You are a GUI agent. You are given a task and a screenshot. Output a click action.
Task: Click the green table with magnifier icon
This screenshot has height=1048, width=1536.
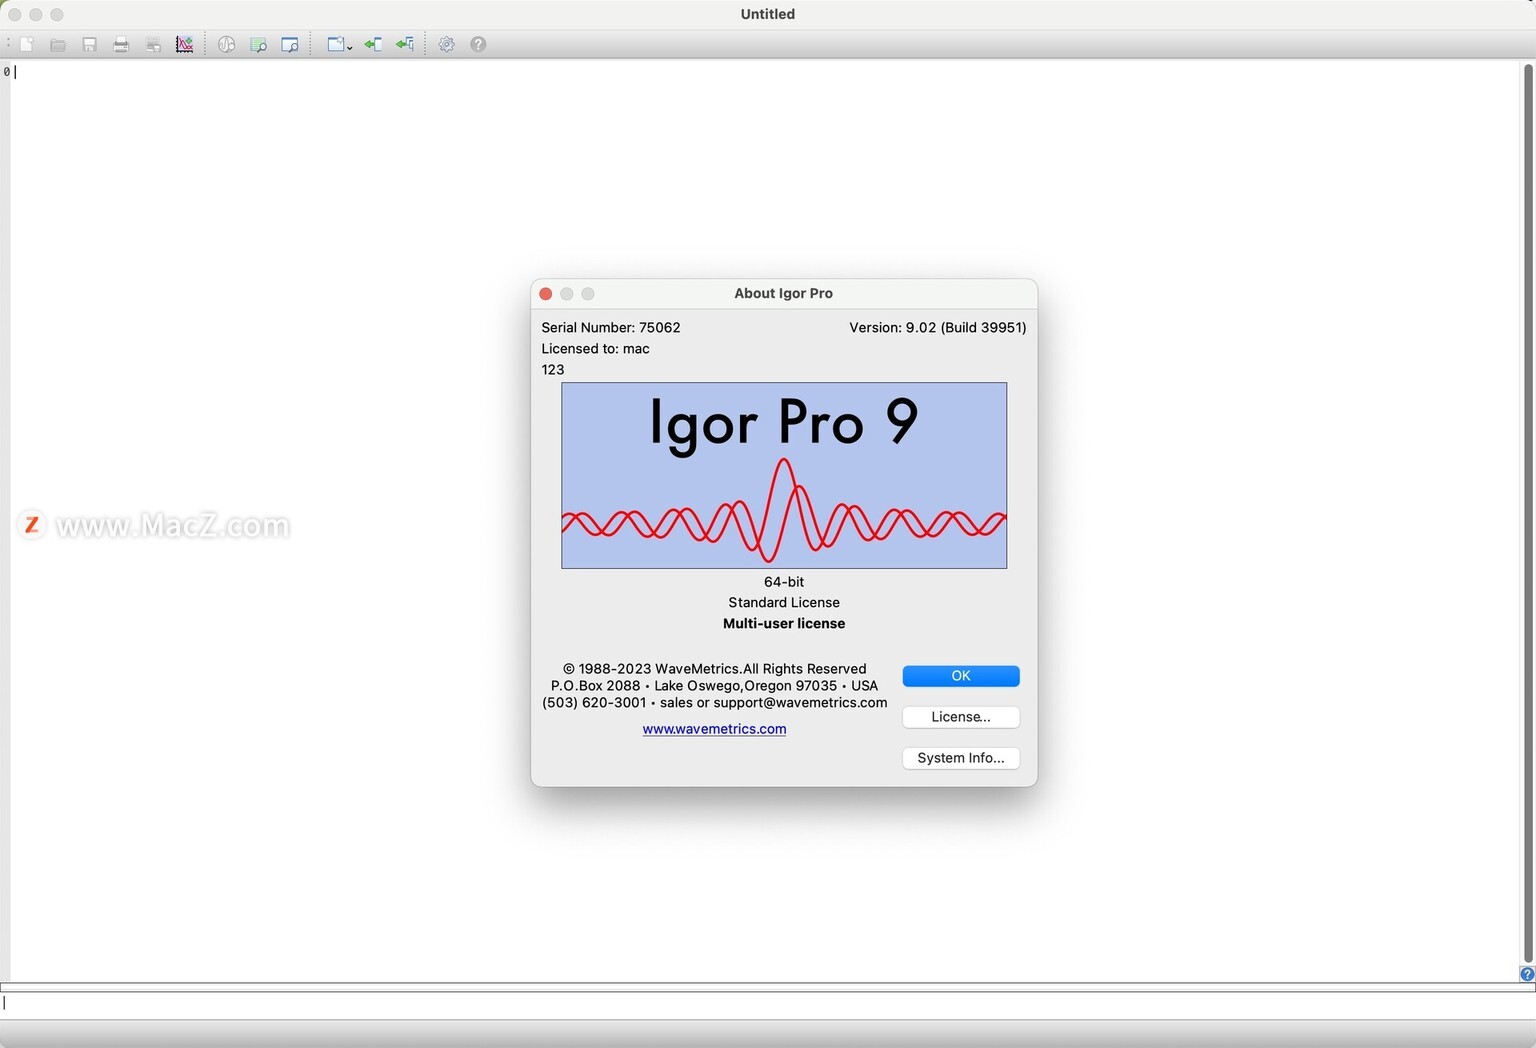click(259, 45)
